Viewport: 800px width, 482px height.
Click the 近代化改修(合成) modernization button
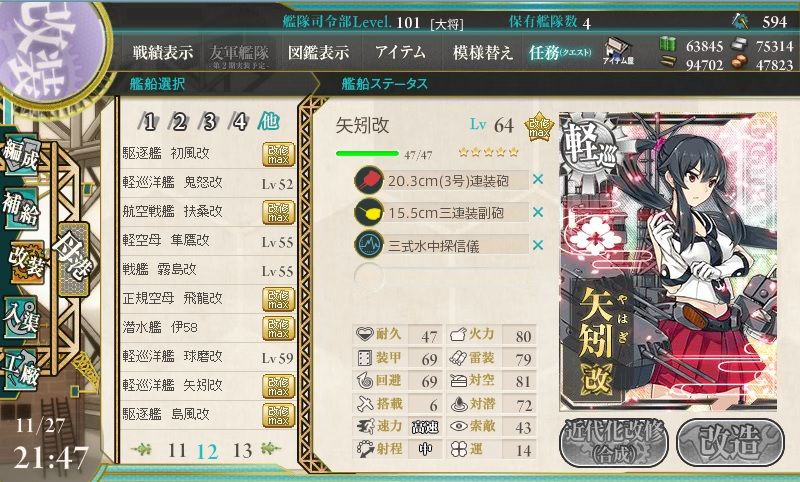614,442
